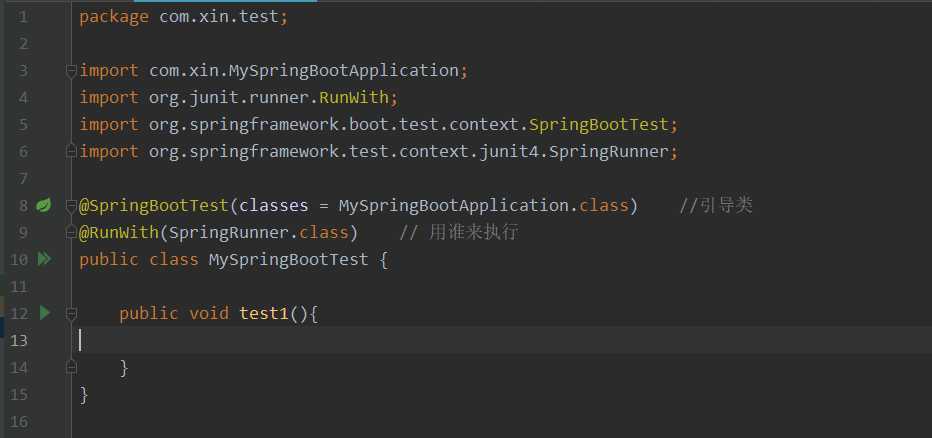Click the package name com.xin.test
The height and width of the screenshot is (438, 932).
(219, 17)
